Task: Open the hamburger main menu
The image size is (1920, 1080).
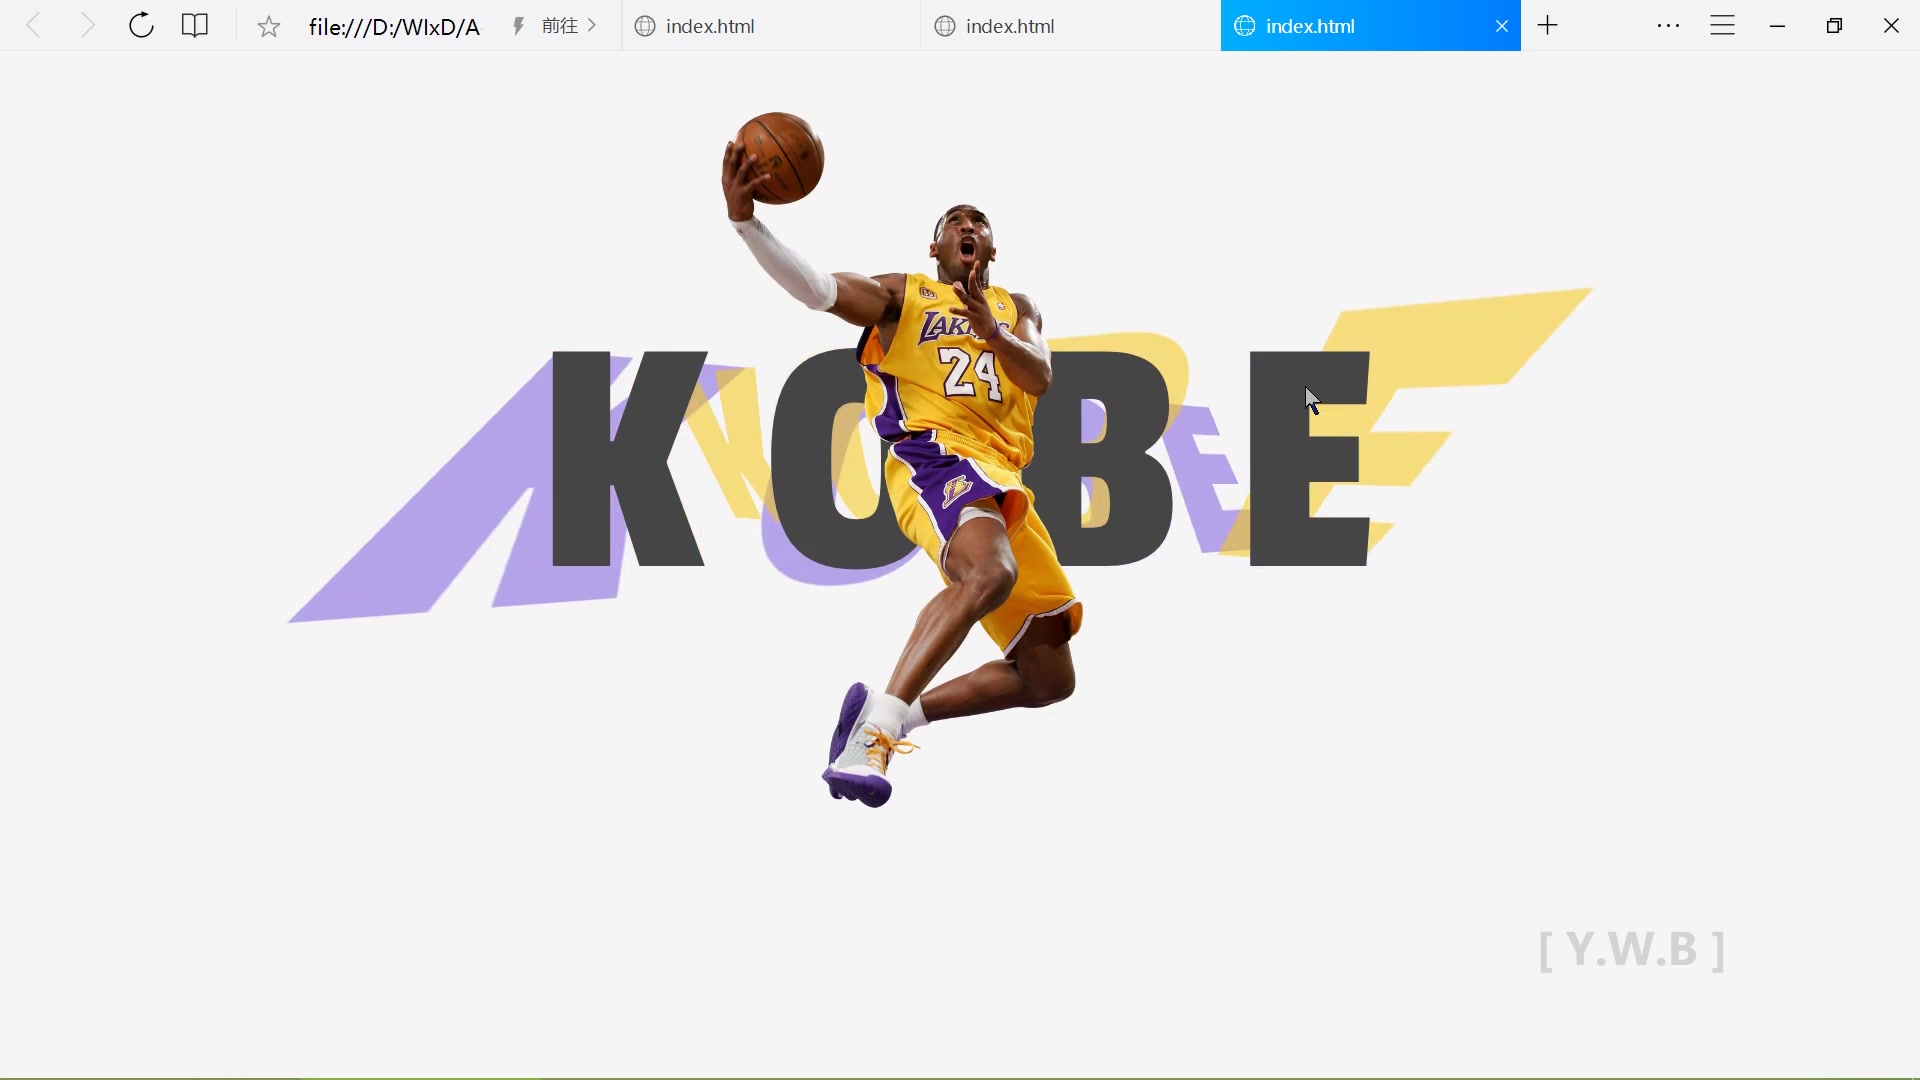Action: pyautogui.click(x=1722, y=26)
